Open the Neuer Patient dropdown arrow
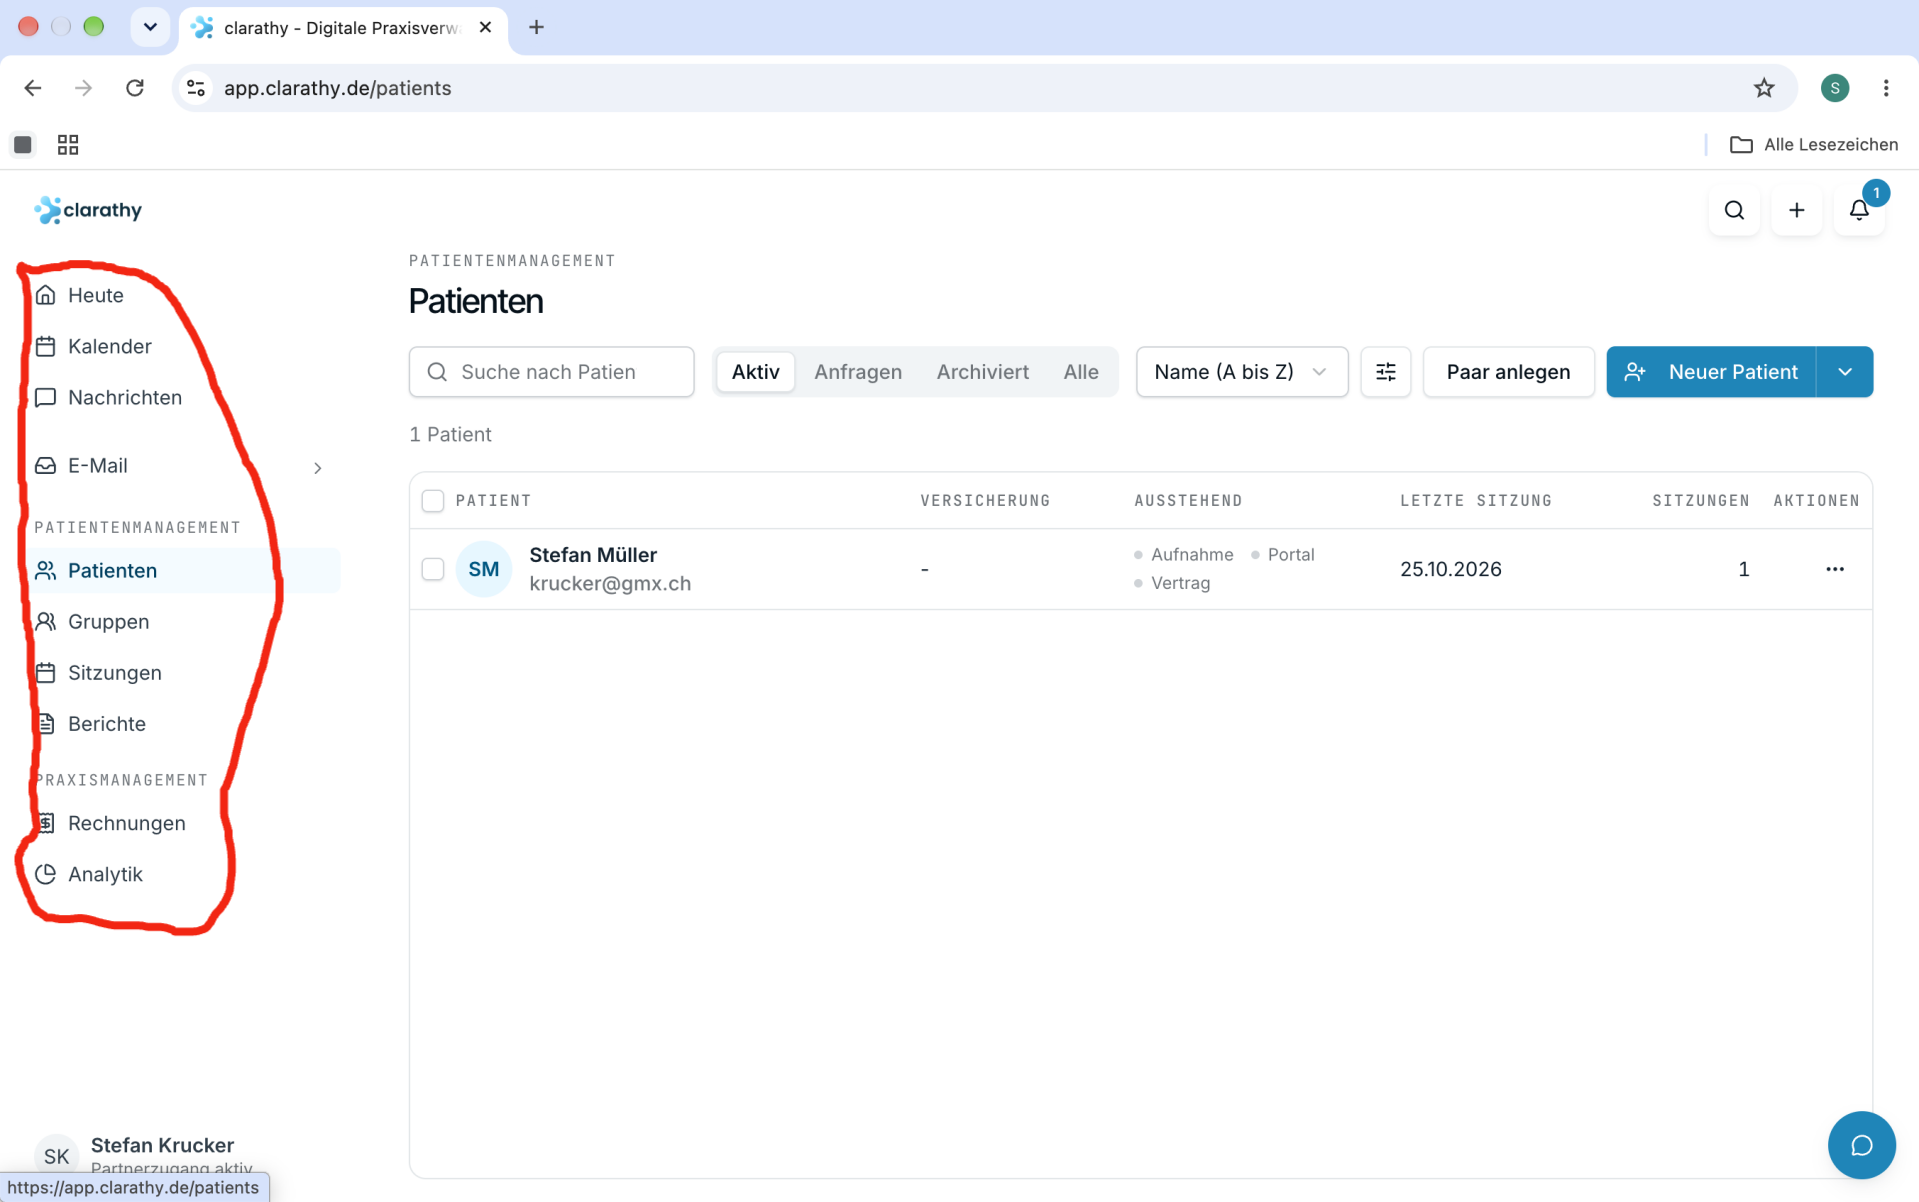The height and width of the screenshot is (1202, 1919). point(1844,372)
